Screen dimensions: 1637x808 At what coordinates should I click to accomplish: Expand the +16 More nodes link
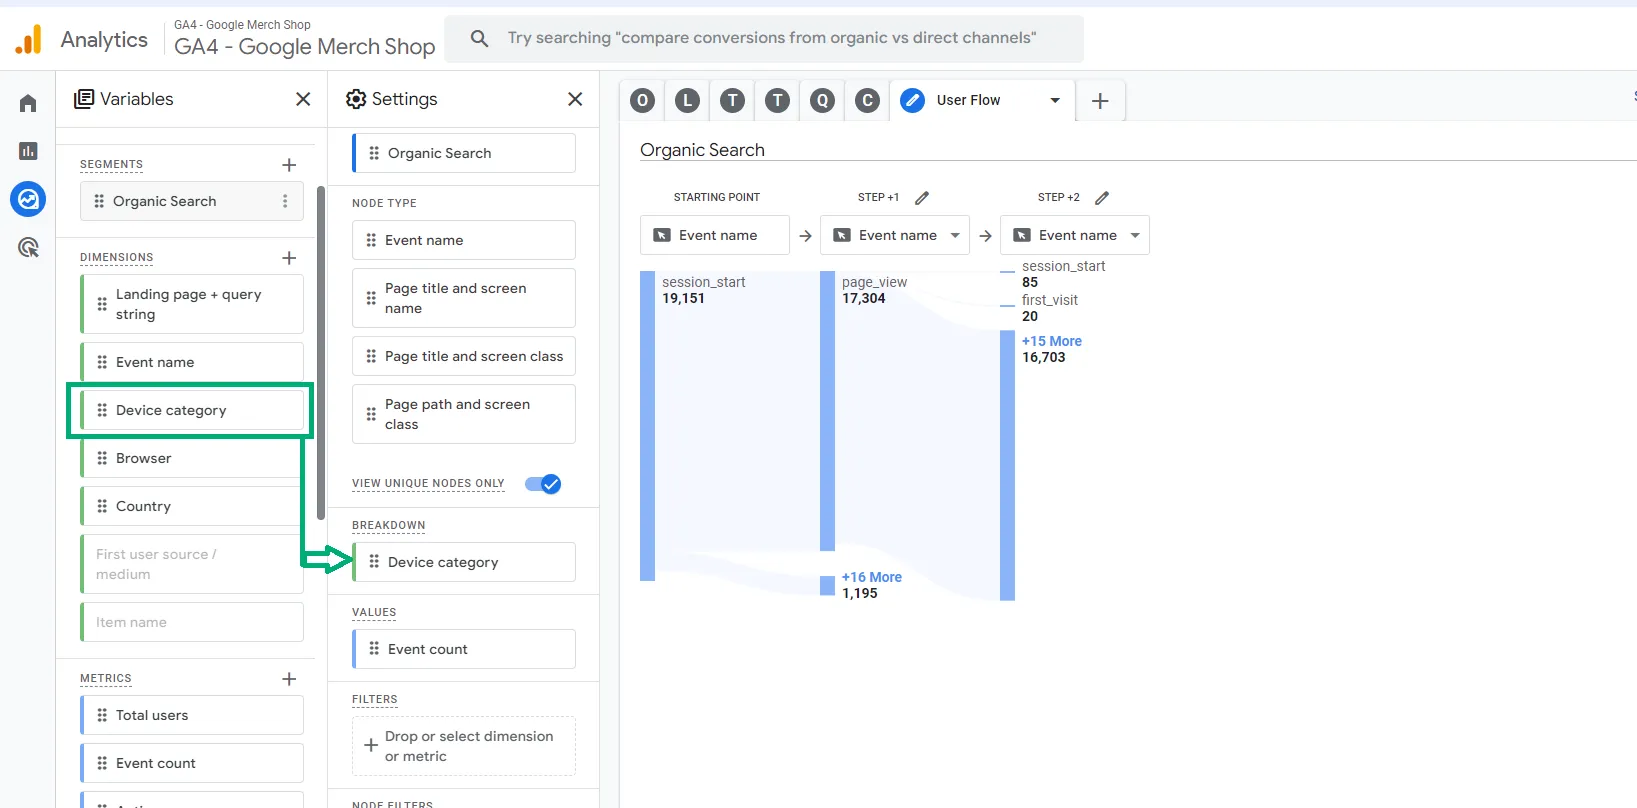[x=871, y=577]
